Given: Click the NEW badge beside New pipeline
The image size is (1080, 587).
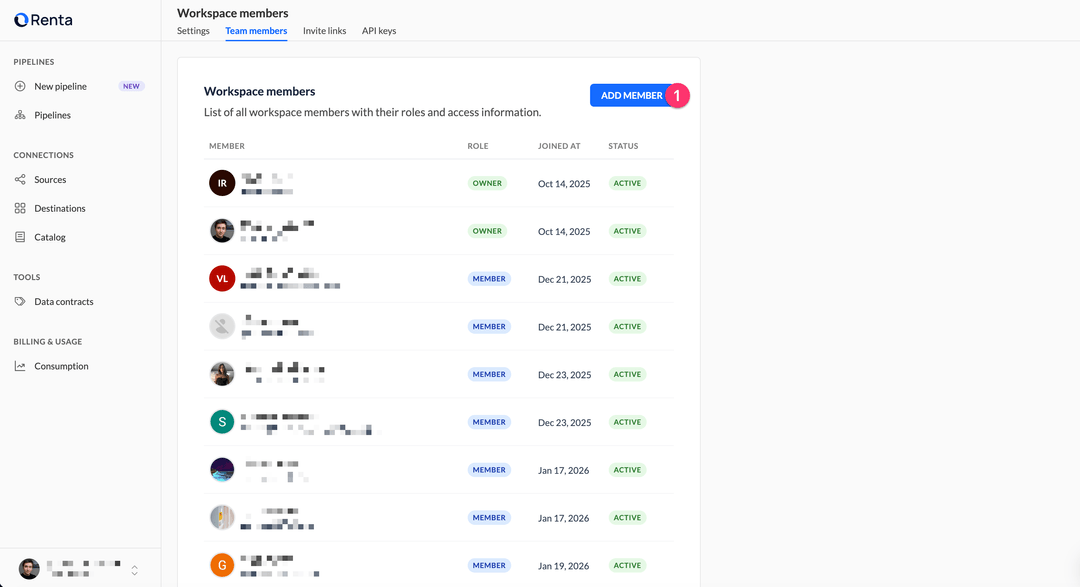Looking at the screenshot, I should 131,86.
